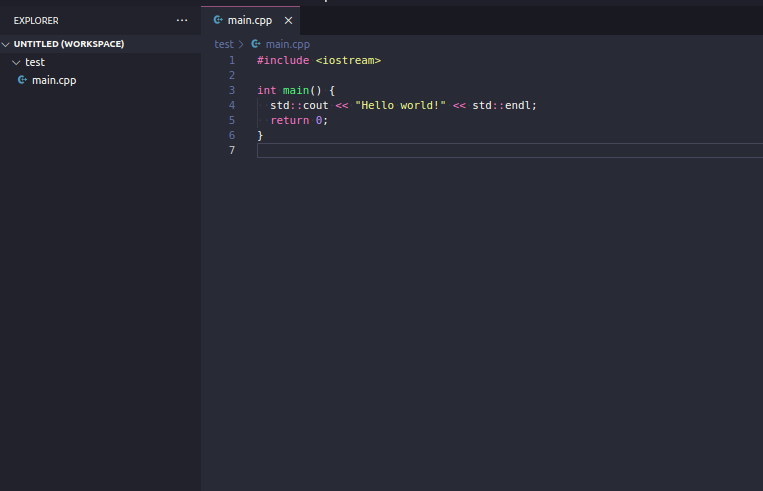The height and width of the screenshot is (491, 763).
Task: Click line number 3 in the gutter
Action: pos(232,91)
